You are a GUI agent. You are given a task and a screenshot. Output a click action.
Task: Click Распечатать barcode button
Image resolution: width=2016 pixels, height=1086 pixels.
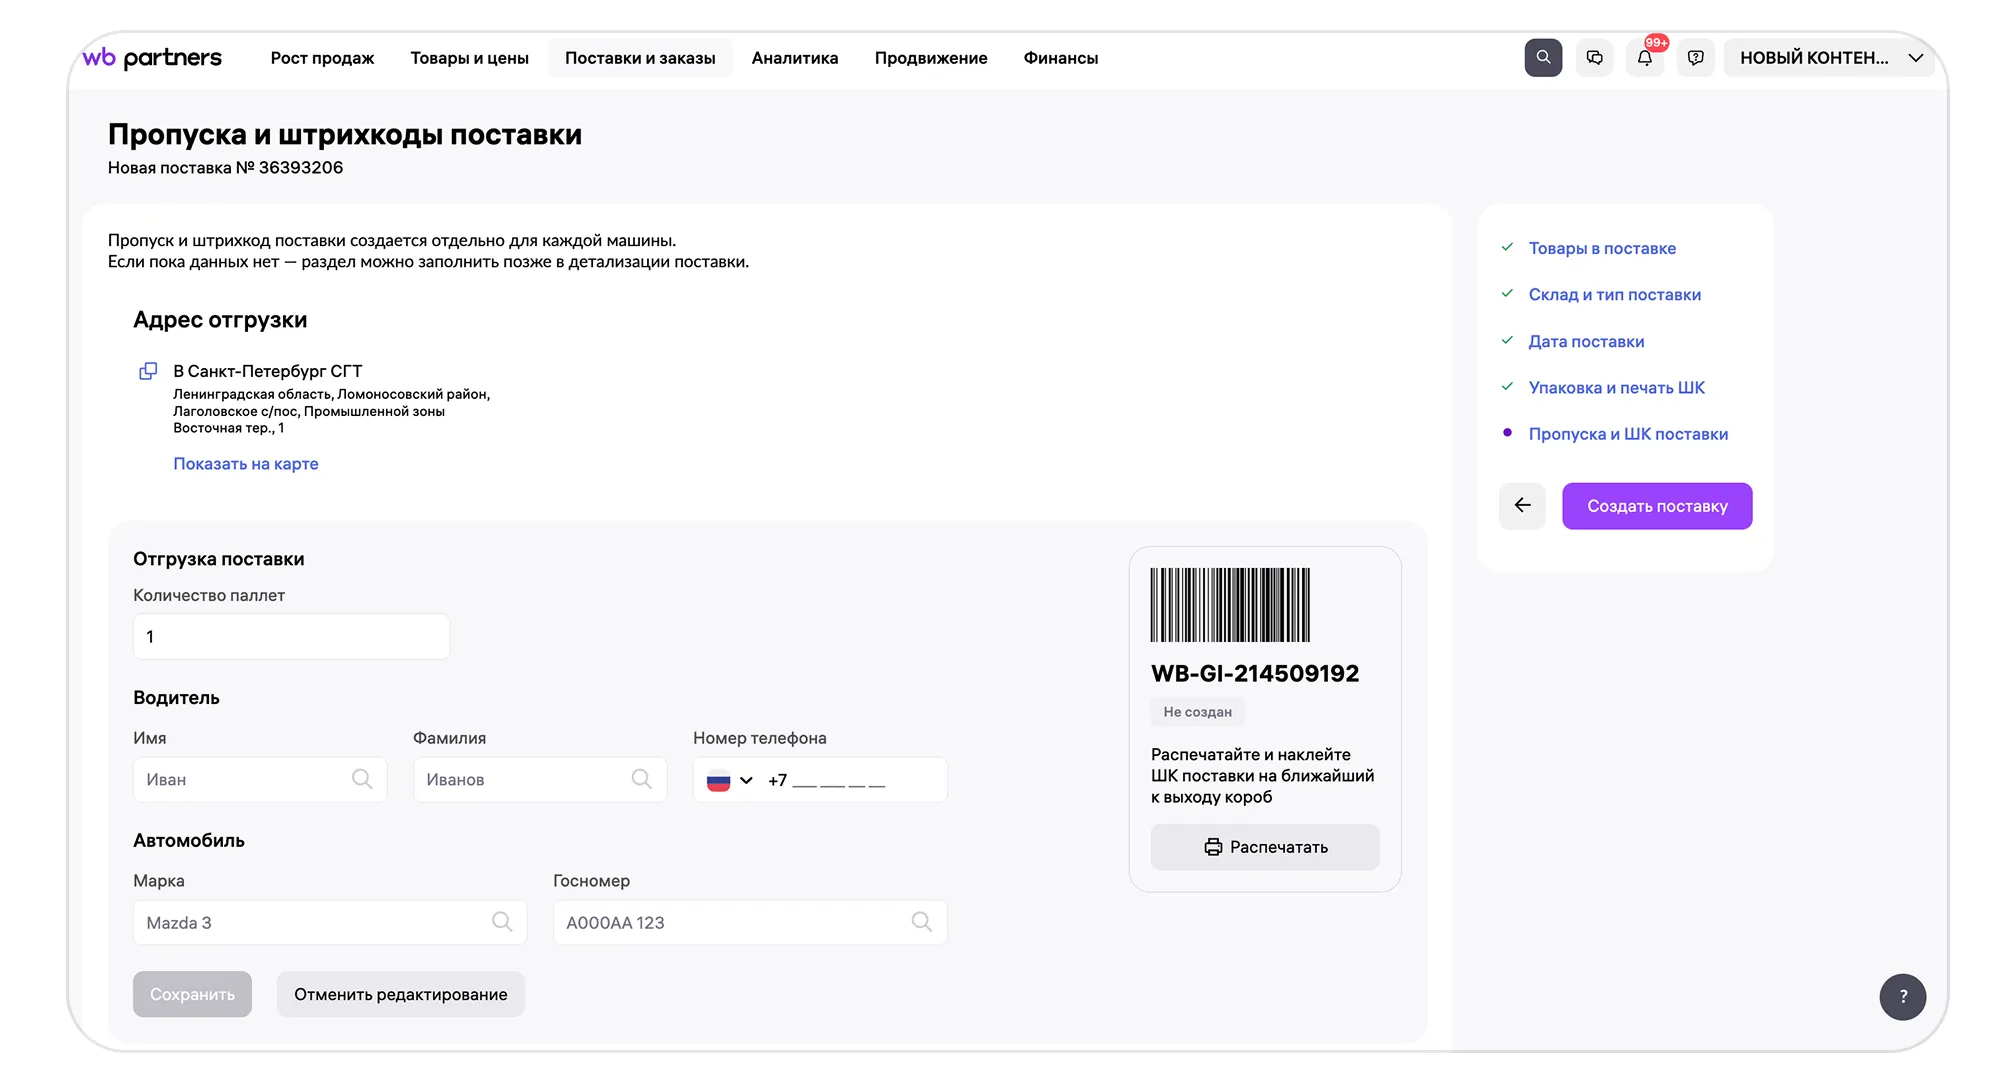click(x=1265, y=847)
